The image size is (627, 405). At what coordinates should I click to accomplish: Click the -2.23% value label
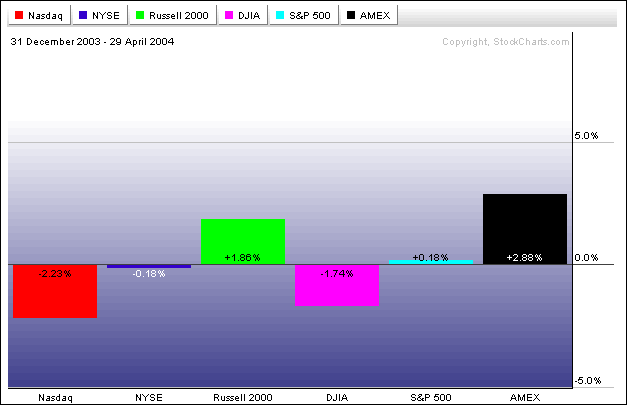tap(55, 273)
